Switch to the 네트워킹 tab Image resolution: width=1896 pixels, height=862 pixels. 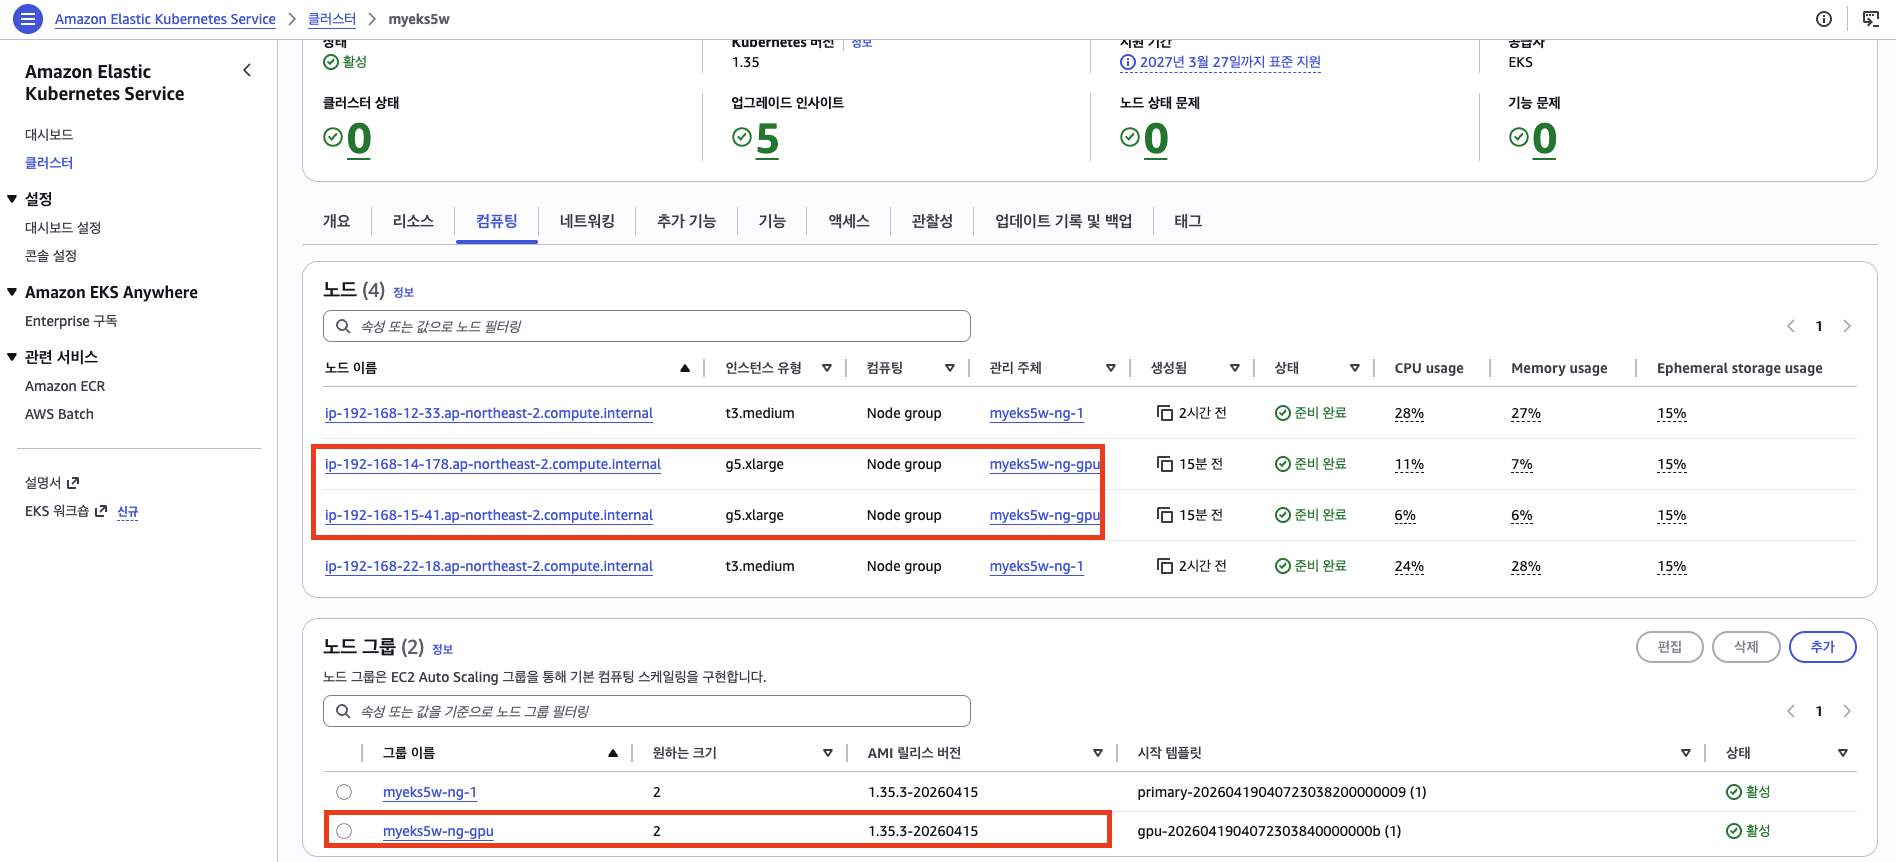587,221
